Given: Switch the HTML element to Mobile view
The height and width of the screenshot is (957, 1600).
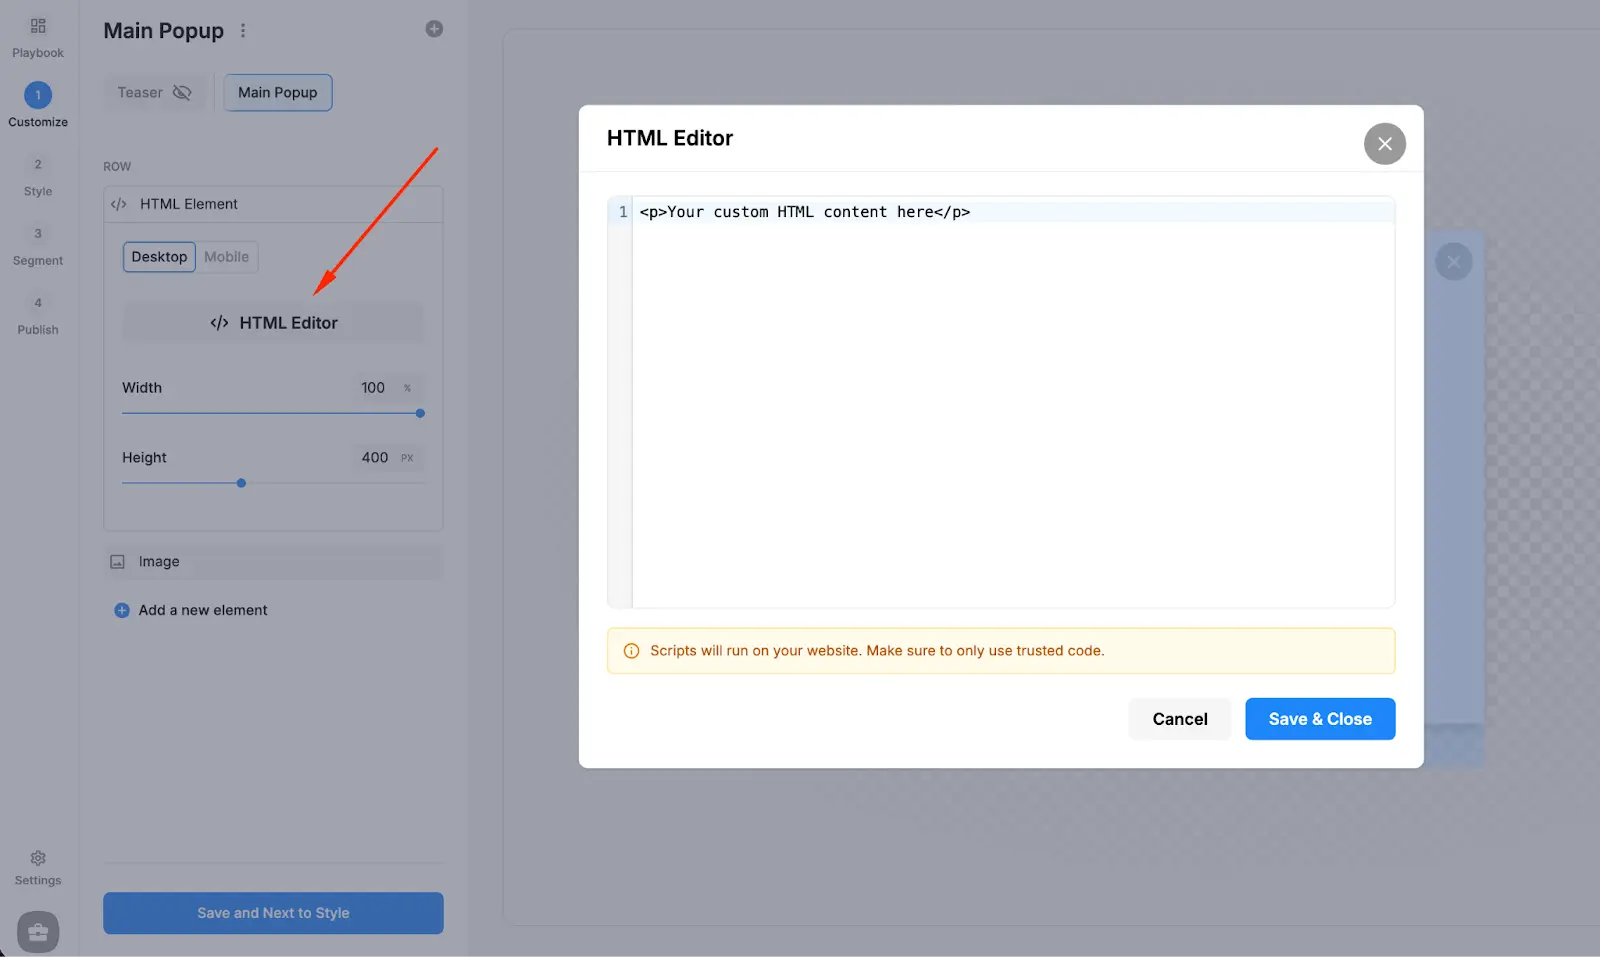Looking at the screenshot, I should (226, 256).
